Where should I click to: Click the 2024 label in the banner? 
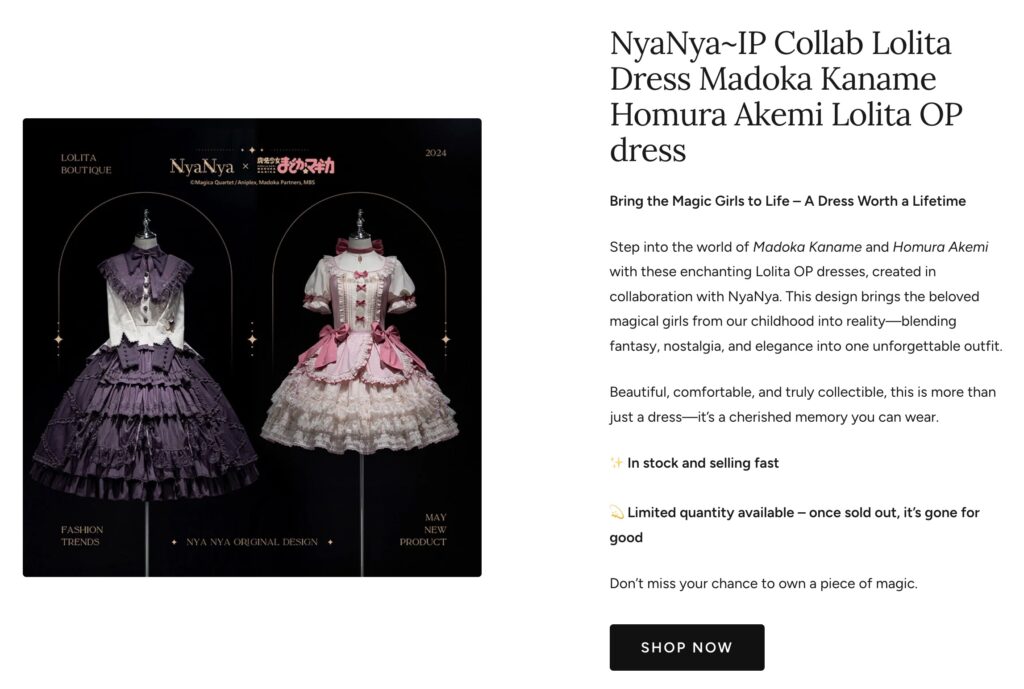(x=436, y=153)
